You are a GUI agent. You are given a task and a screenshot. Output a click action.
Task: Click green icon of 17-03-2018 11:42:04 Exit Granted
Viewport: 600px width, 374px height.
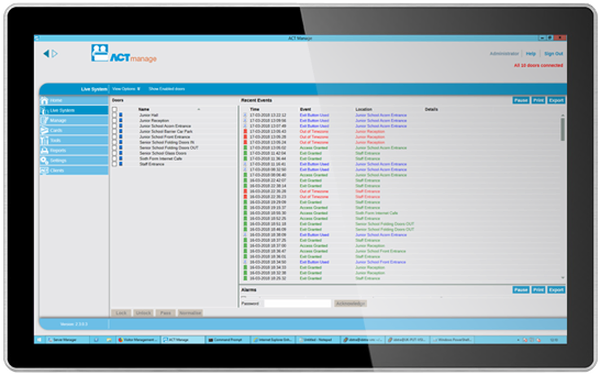245,153
